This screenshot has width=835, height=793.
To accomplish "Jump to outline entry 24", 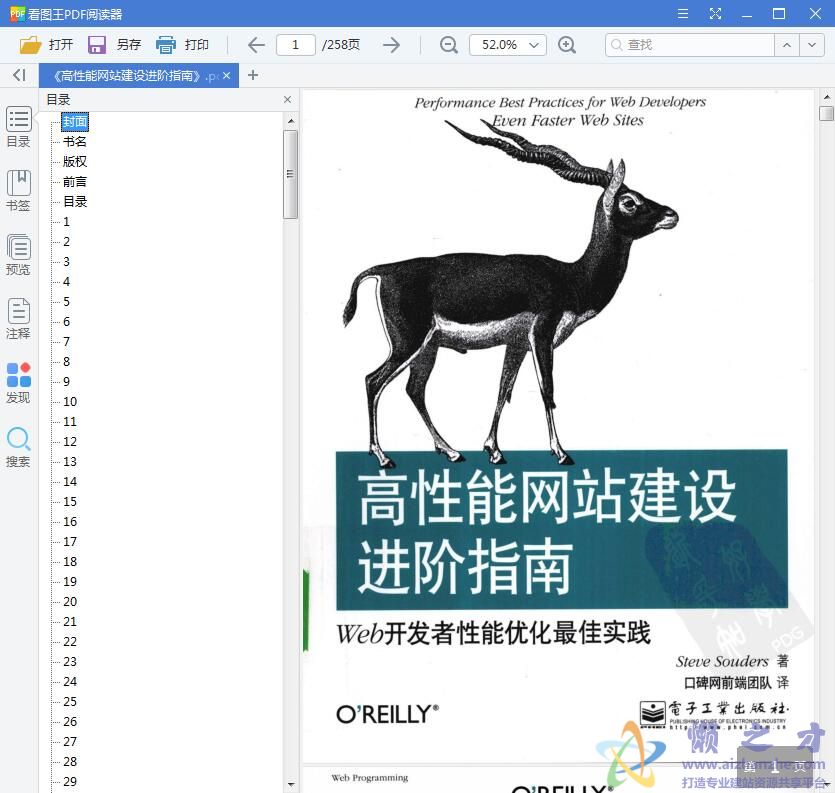I will click(70, 681).
